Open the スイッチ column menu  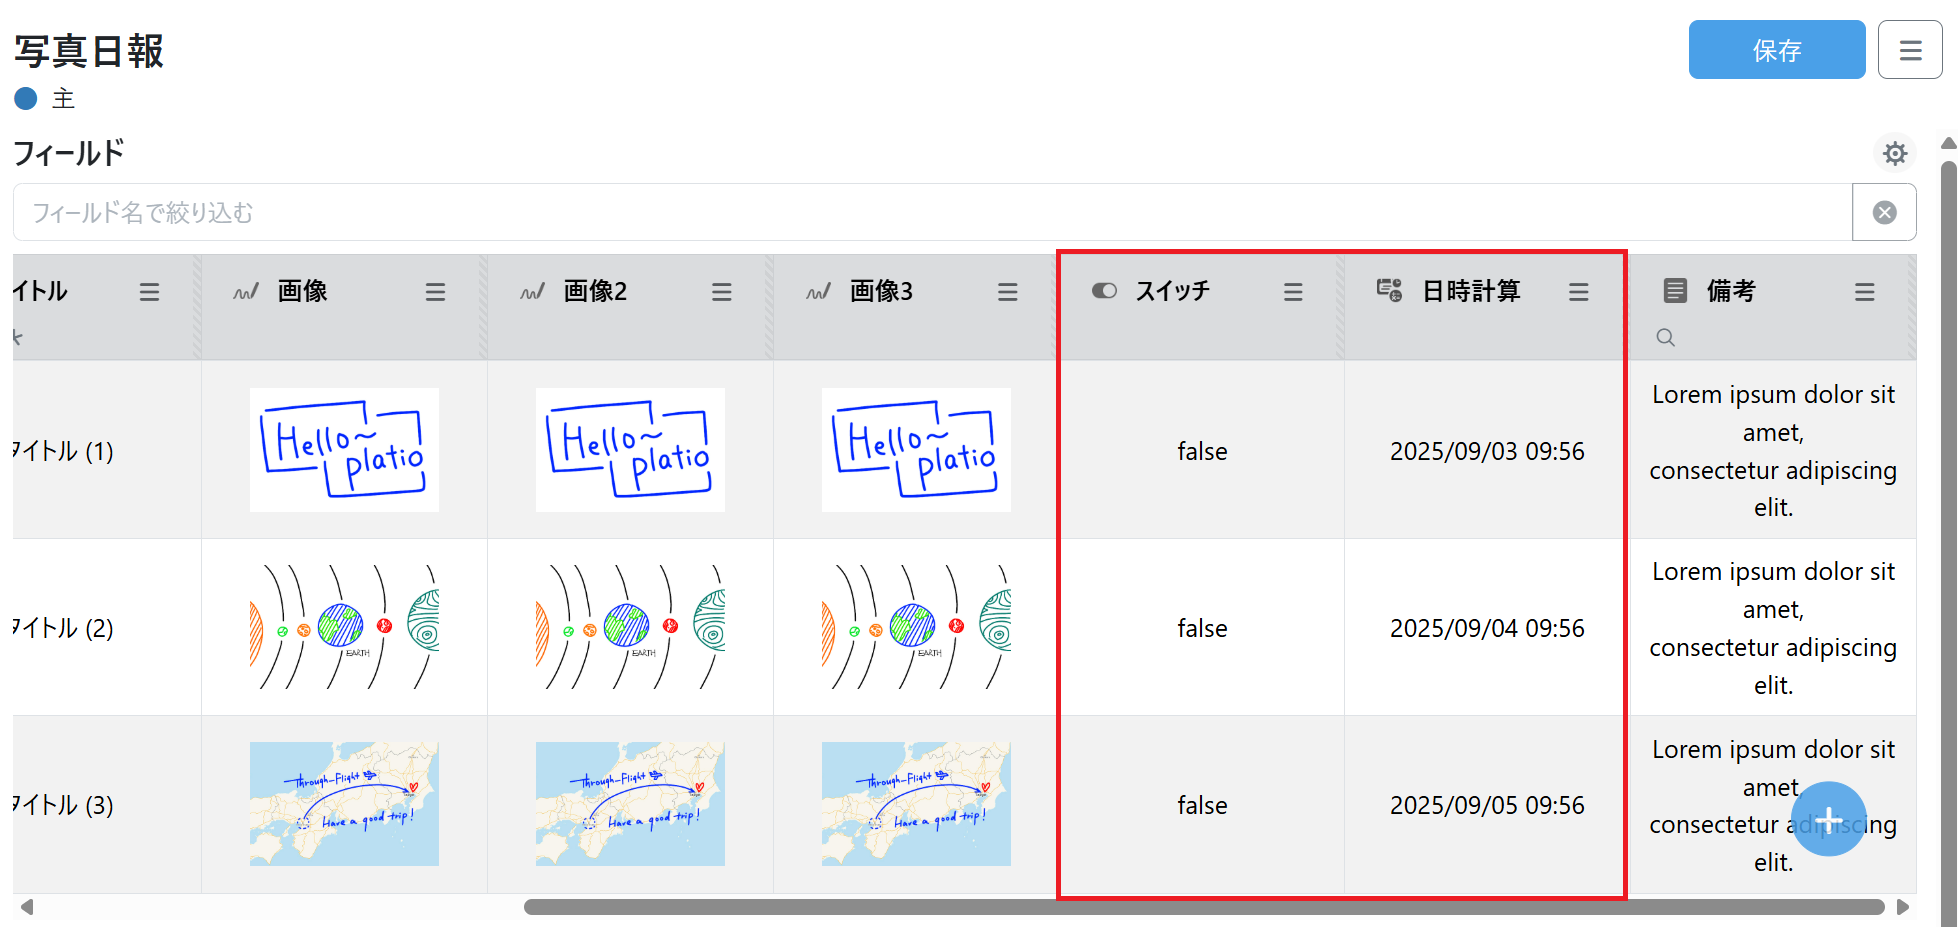pos(1293,292)
